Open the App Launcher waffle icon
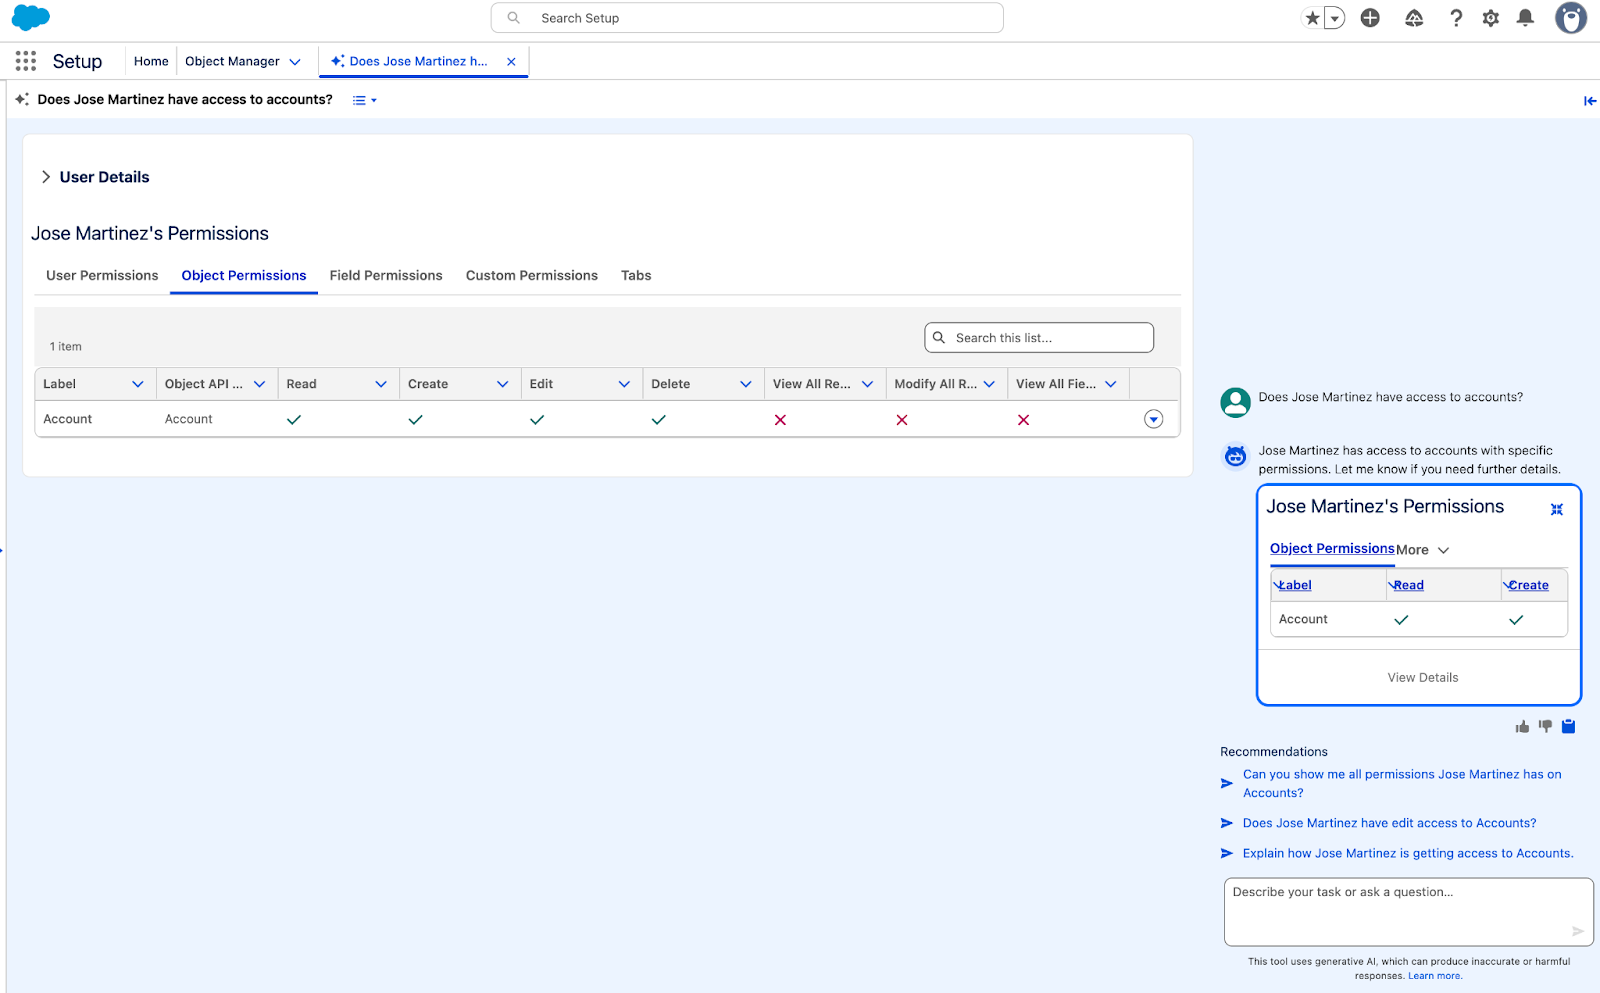Screen dimensions: 1600x993 coord(25,61)
